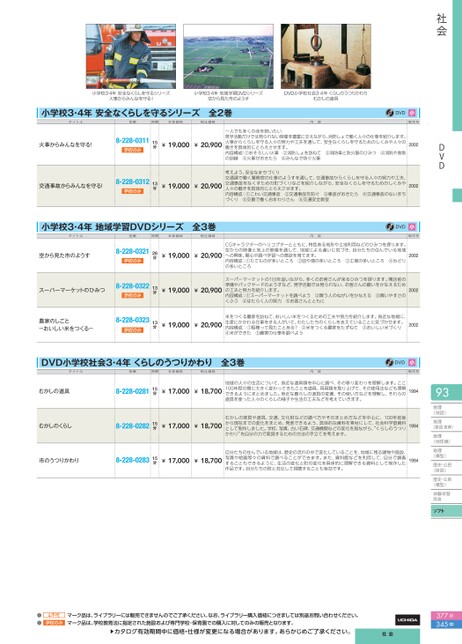
Task: Click orange badge in the bottom footnote legend
Action: click(x=54, y=623)
